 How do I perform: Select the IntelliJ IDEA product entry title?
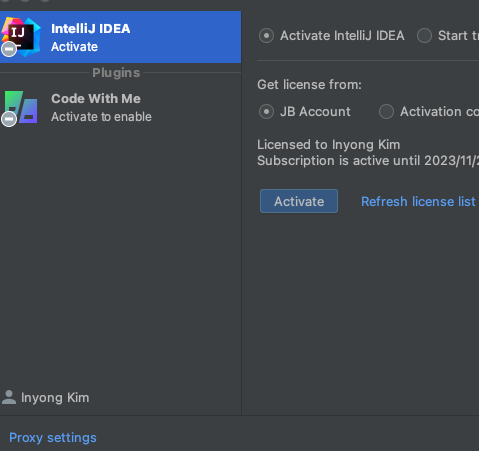(x=91, y=29)
